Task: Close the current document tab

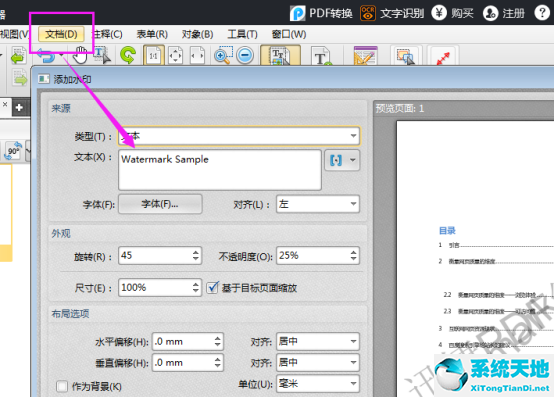Action: [x=5, y=105]
